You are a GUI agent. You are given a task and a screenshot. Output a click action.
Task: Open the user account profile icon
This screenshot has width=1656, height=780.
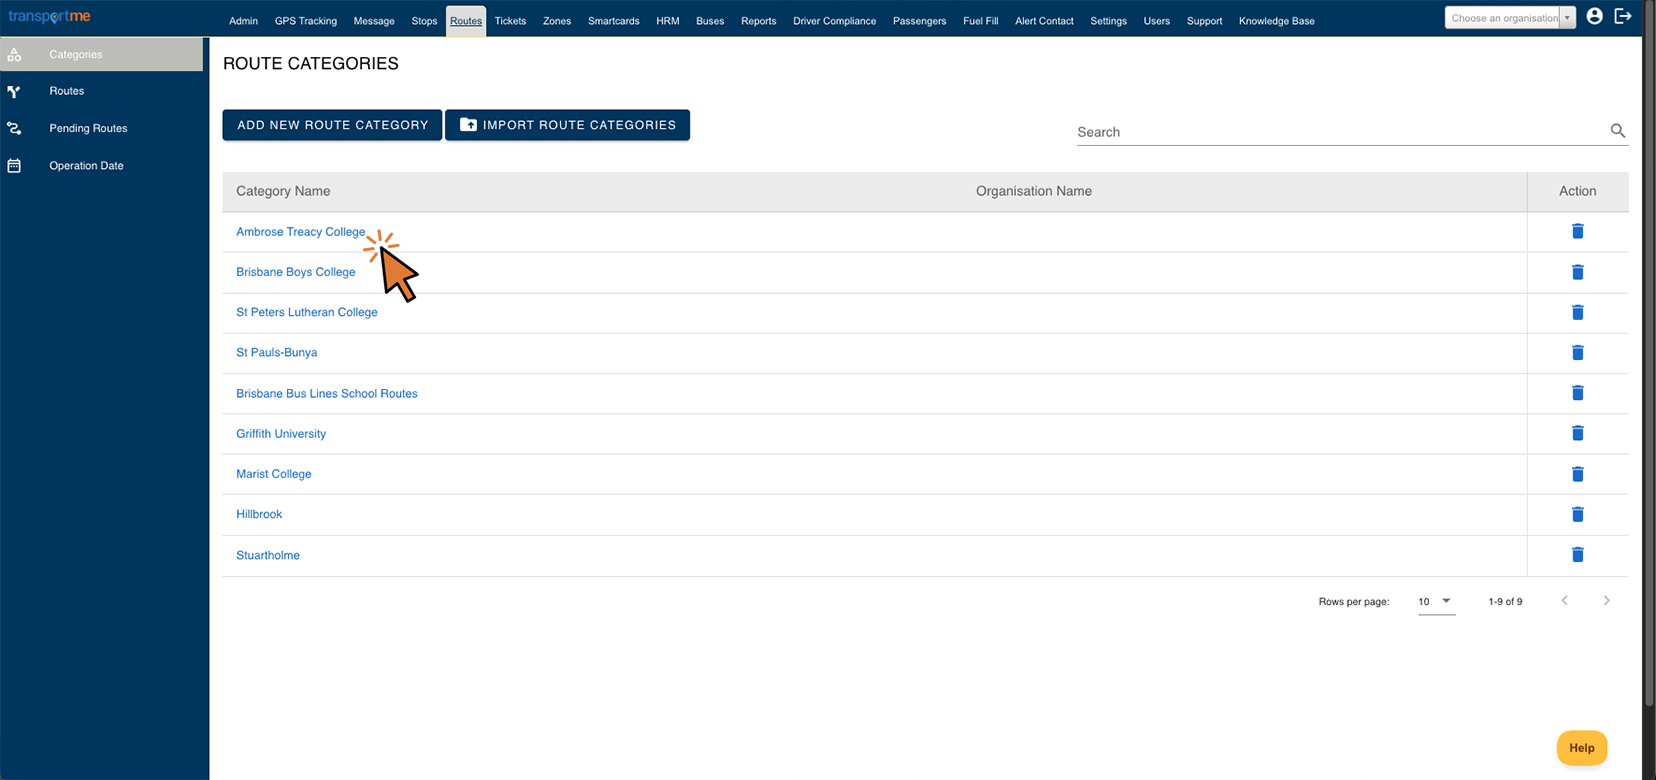click(1594, 16)
